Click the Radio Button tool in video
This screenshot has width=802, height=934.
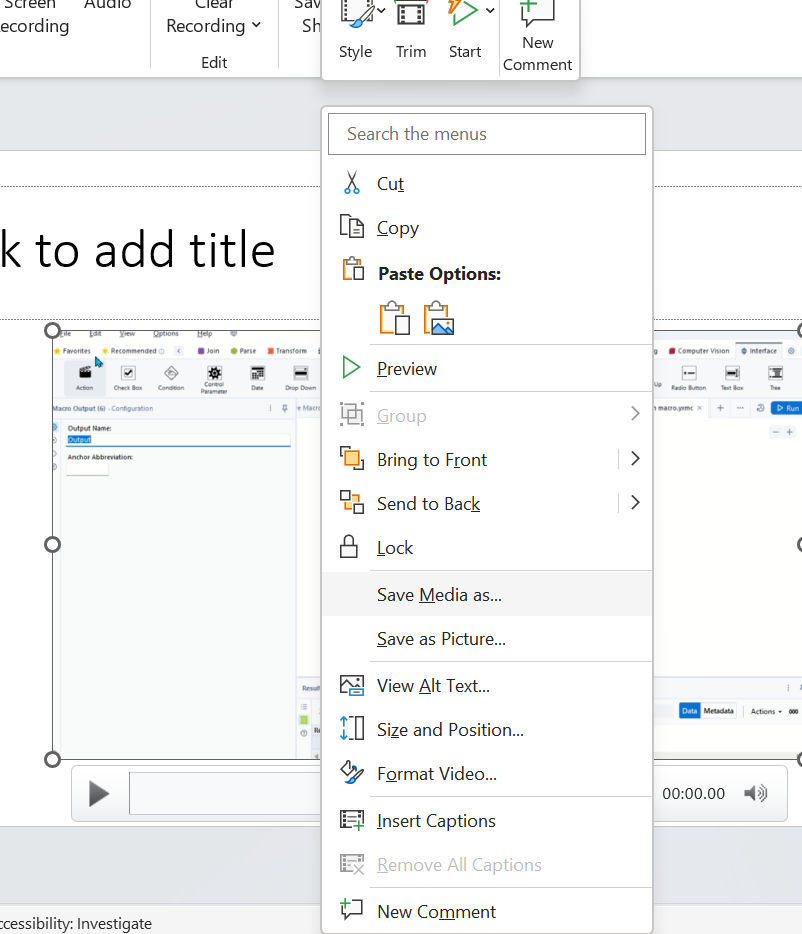tap(689, 378)
